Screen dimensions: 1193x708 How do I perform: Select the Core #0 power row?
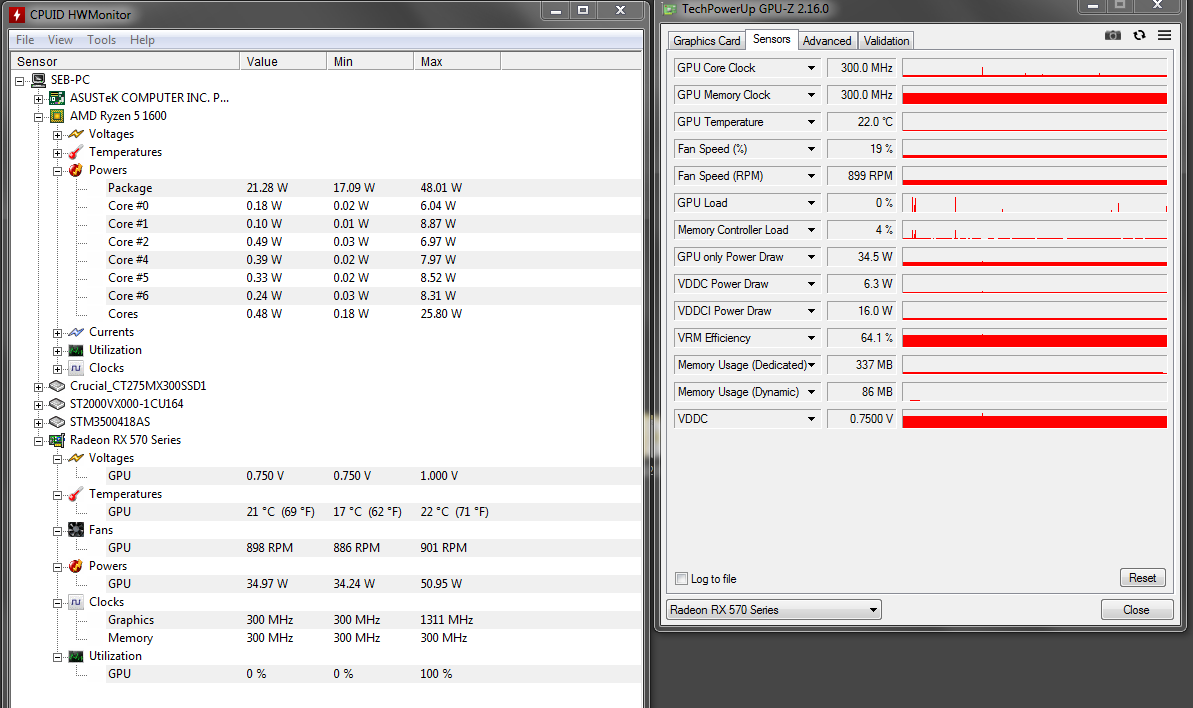tap(373, 206)
